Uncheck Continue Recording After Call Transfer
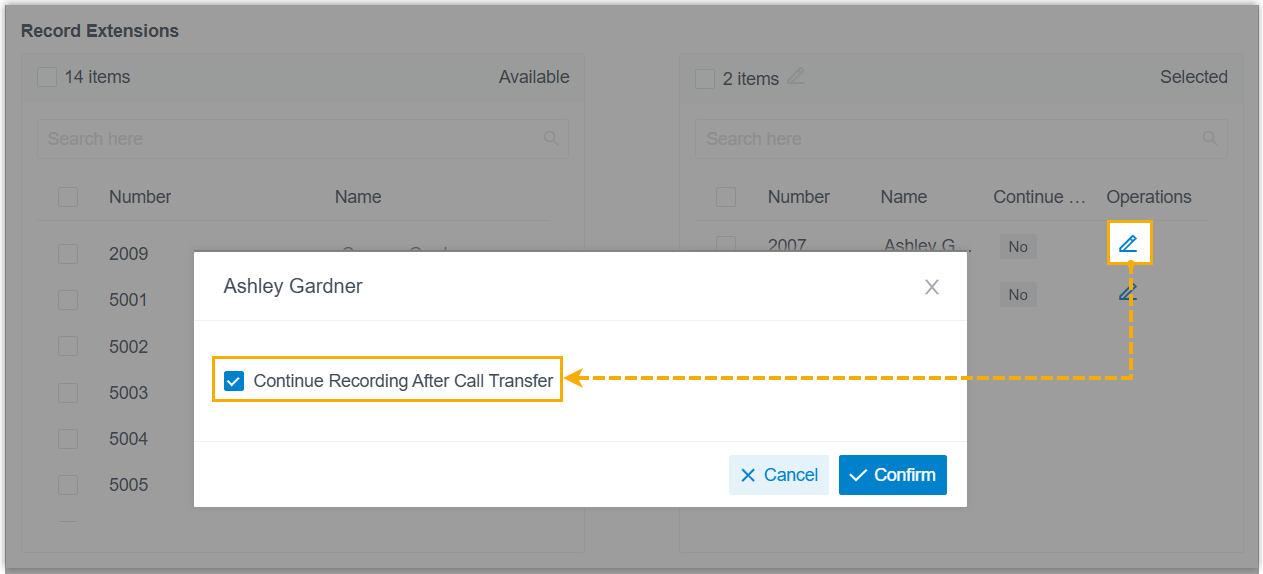The height and width of the screenshot is (574, 1263). coord(234,381)
